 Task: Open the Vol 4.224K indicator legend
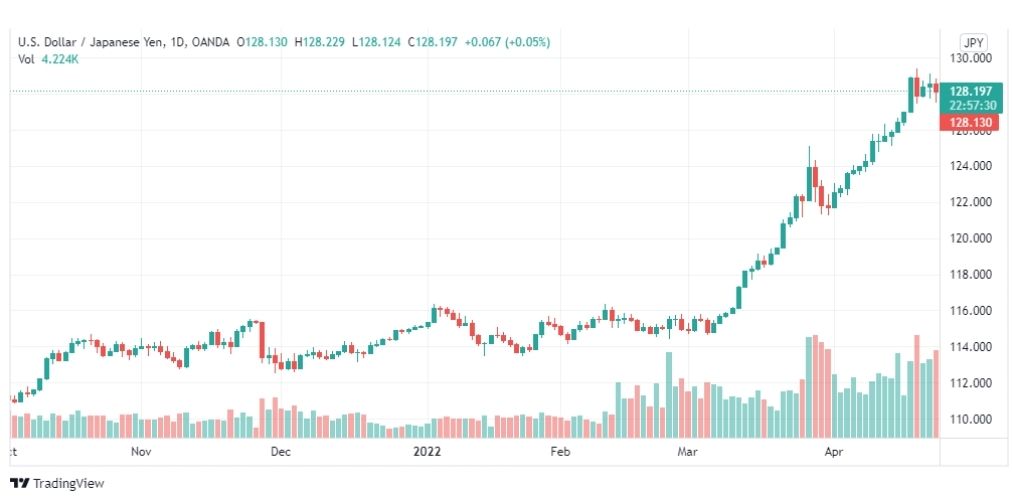48,59
